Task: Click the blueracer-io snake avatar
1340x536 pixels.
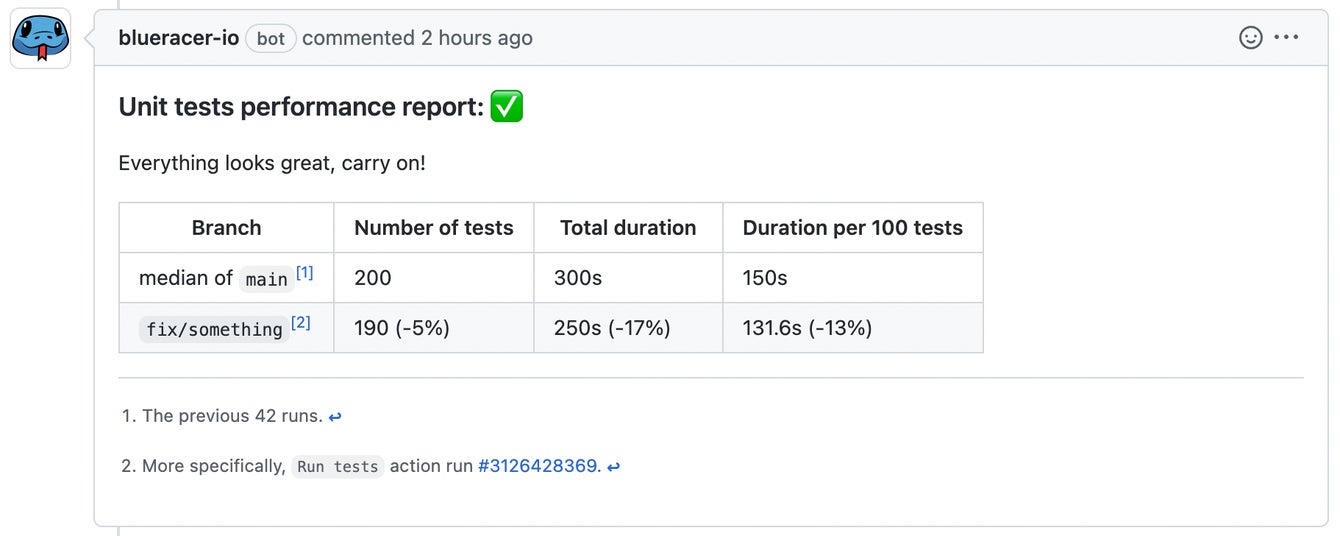Action: point(40,39)
